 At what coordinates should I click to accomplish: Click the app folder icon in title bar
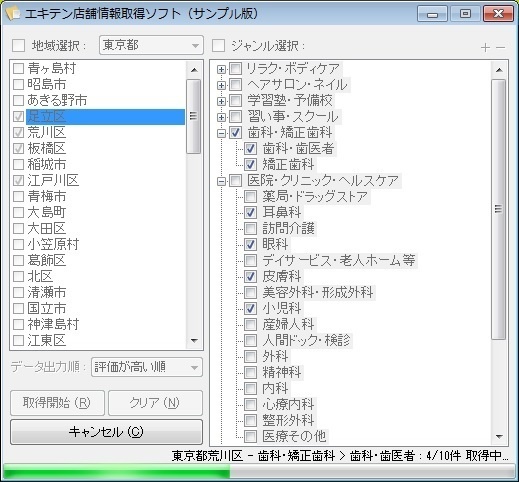(x=13, y=13)
